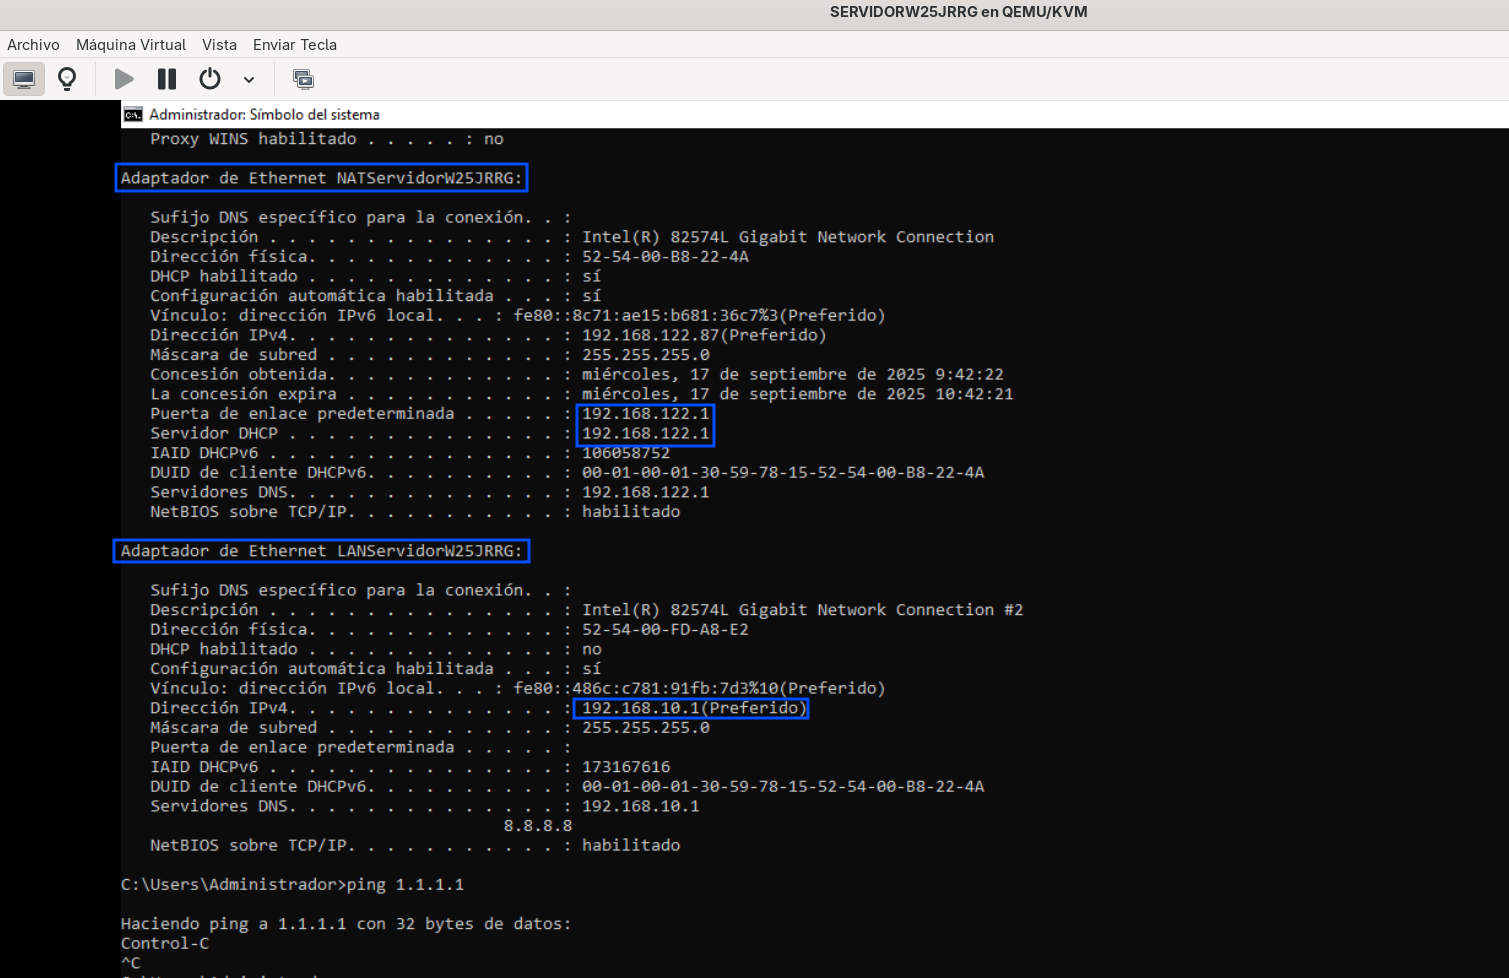Click the Proxy WINS habilitado line
Image resolution: width=1509 pixels, height=978 pixels.
tap(327, 139)
